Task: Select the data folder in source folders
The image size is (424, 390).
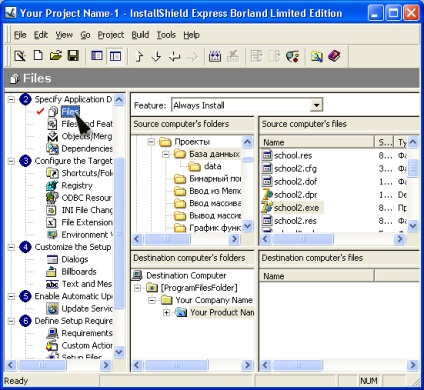Action: pos(212,166)
